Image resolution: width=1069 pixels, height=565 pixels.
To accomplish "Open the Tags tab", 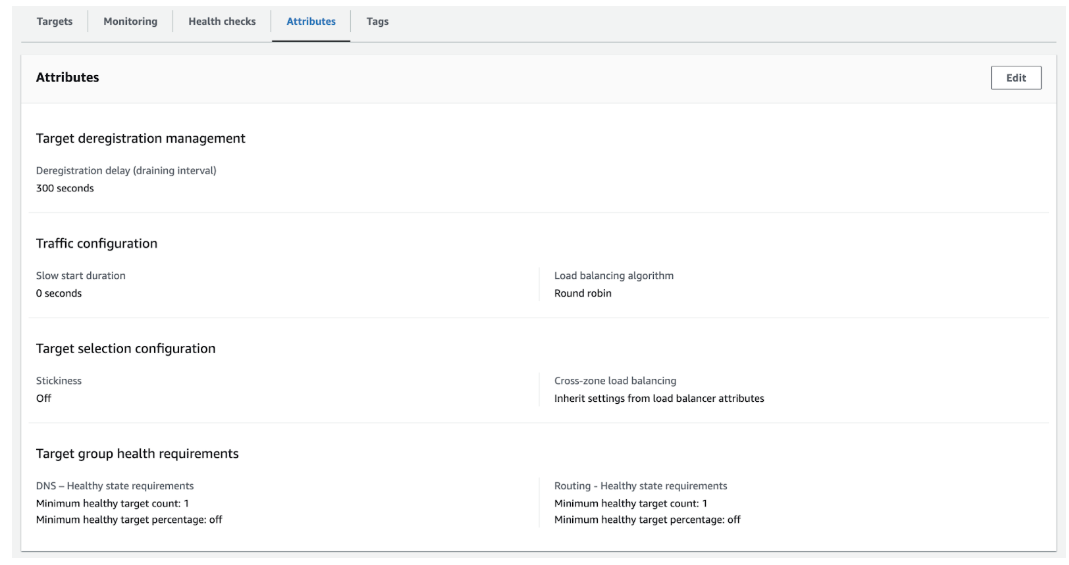I will 377,21.
